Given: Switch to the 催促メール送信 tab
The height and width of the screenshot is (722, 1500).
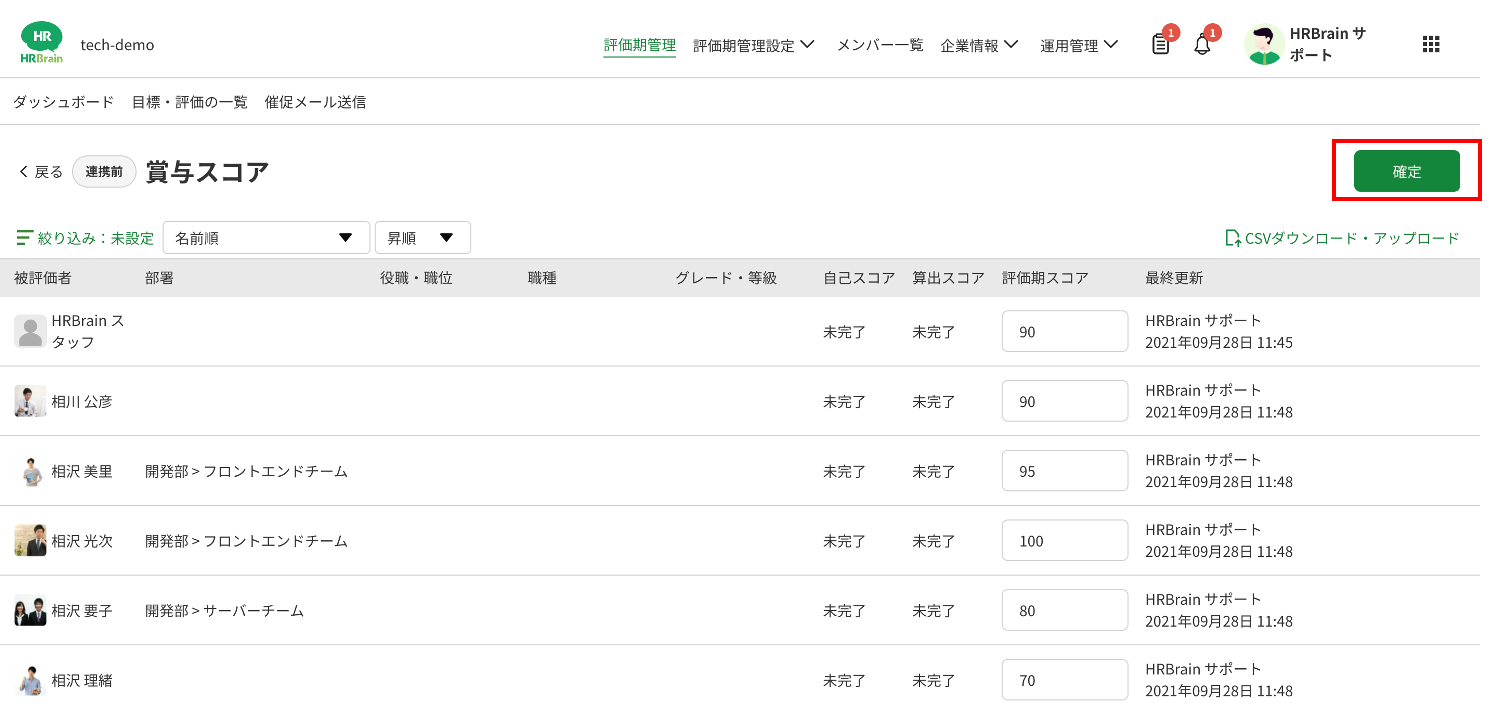Looking at the screenshot, I should tap(315, 102).
